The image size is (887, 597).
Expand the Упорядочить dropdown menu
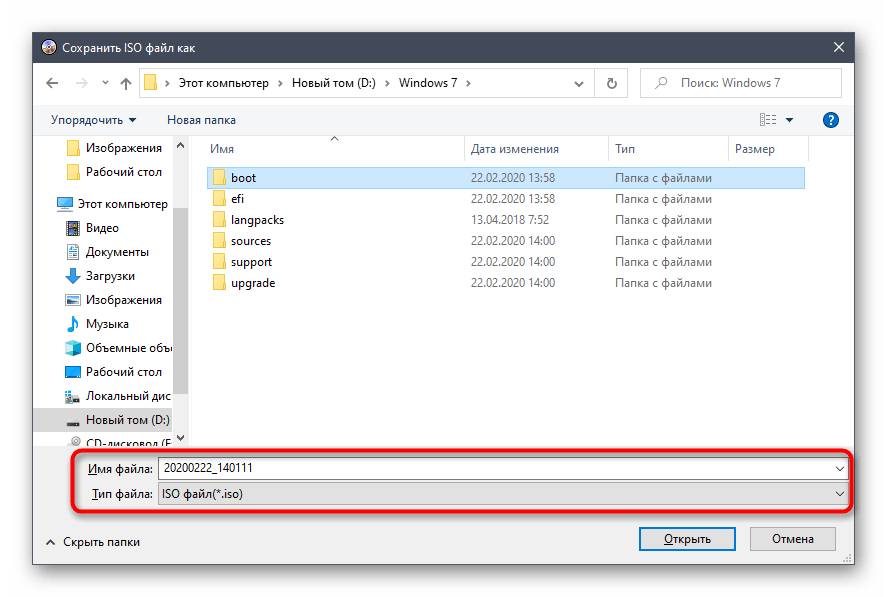click(93, 120)
